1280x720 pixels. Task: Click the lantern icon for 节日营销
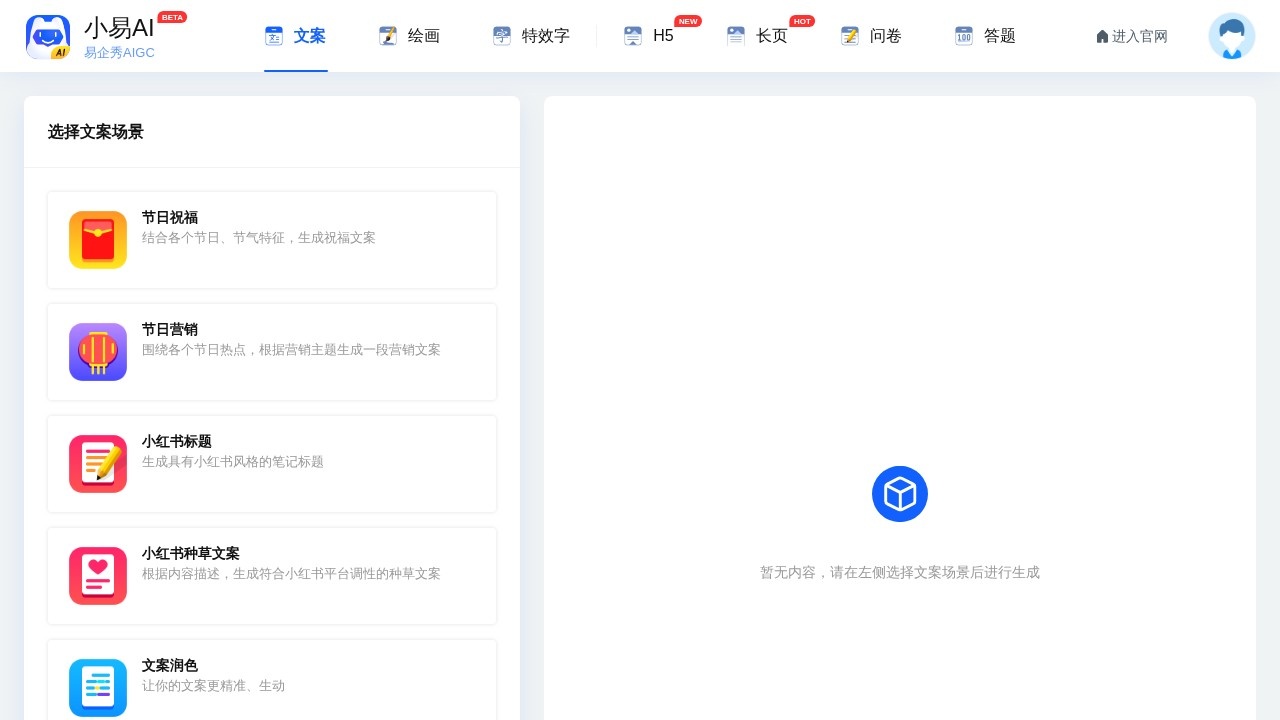pos(97,352)
